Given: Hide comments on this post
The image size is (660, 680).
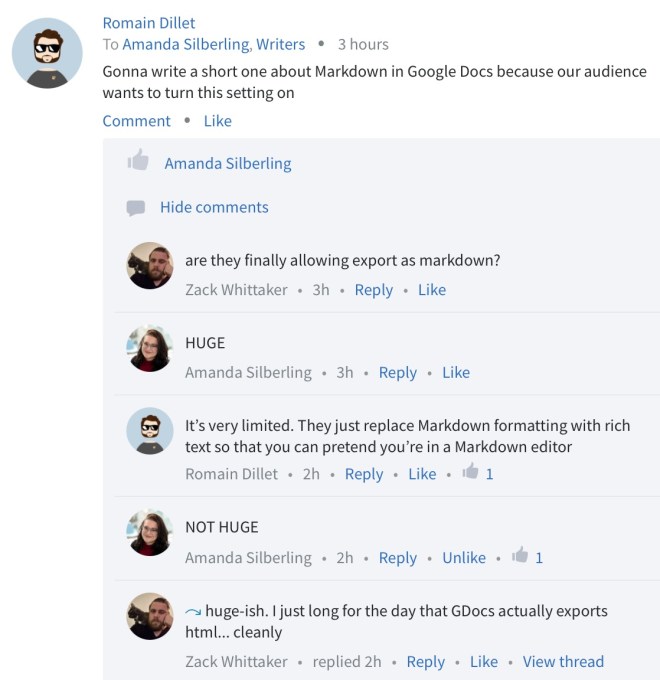Looking at the screenshot, I should click(x=214, y=207).
